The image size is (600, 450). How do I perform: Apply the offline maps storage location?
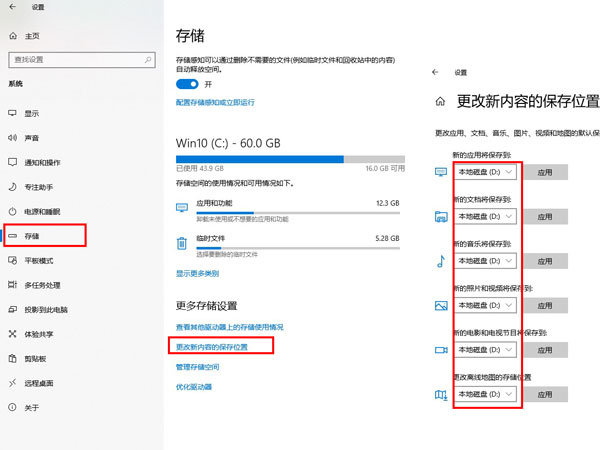coord(545,394)
